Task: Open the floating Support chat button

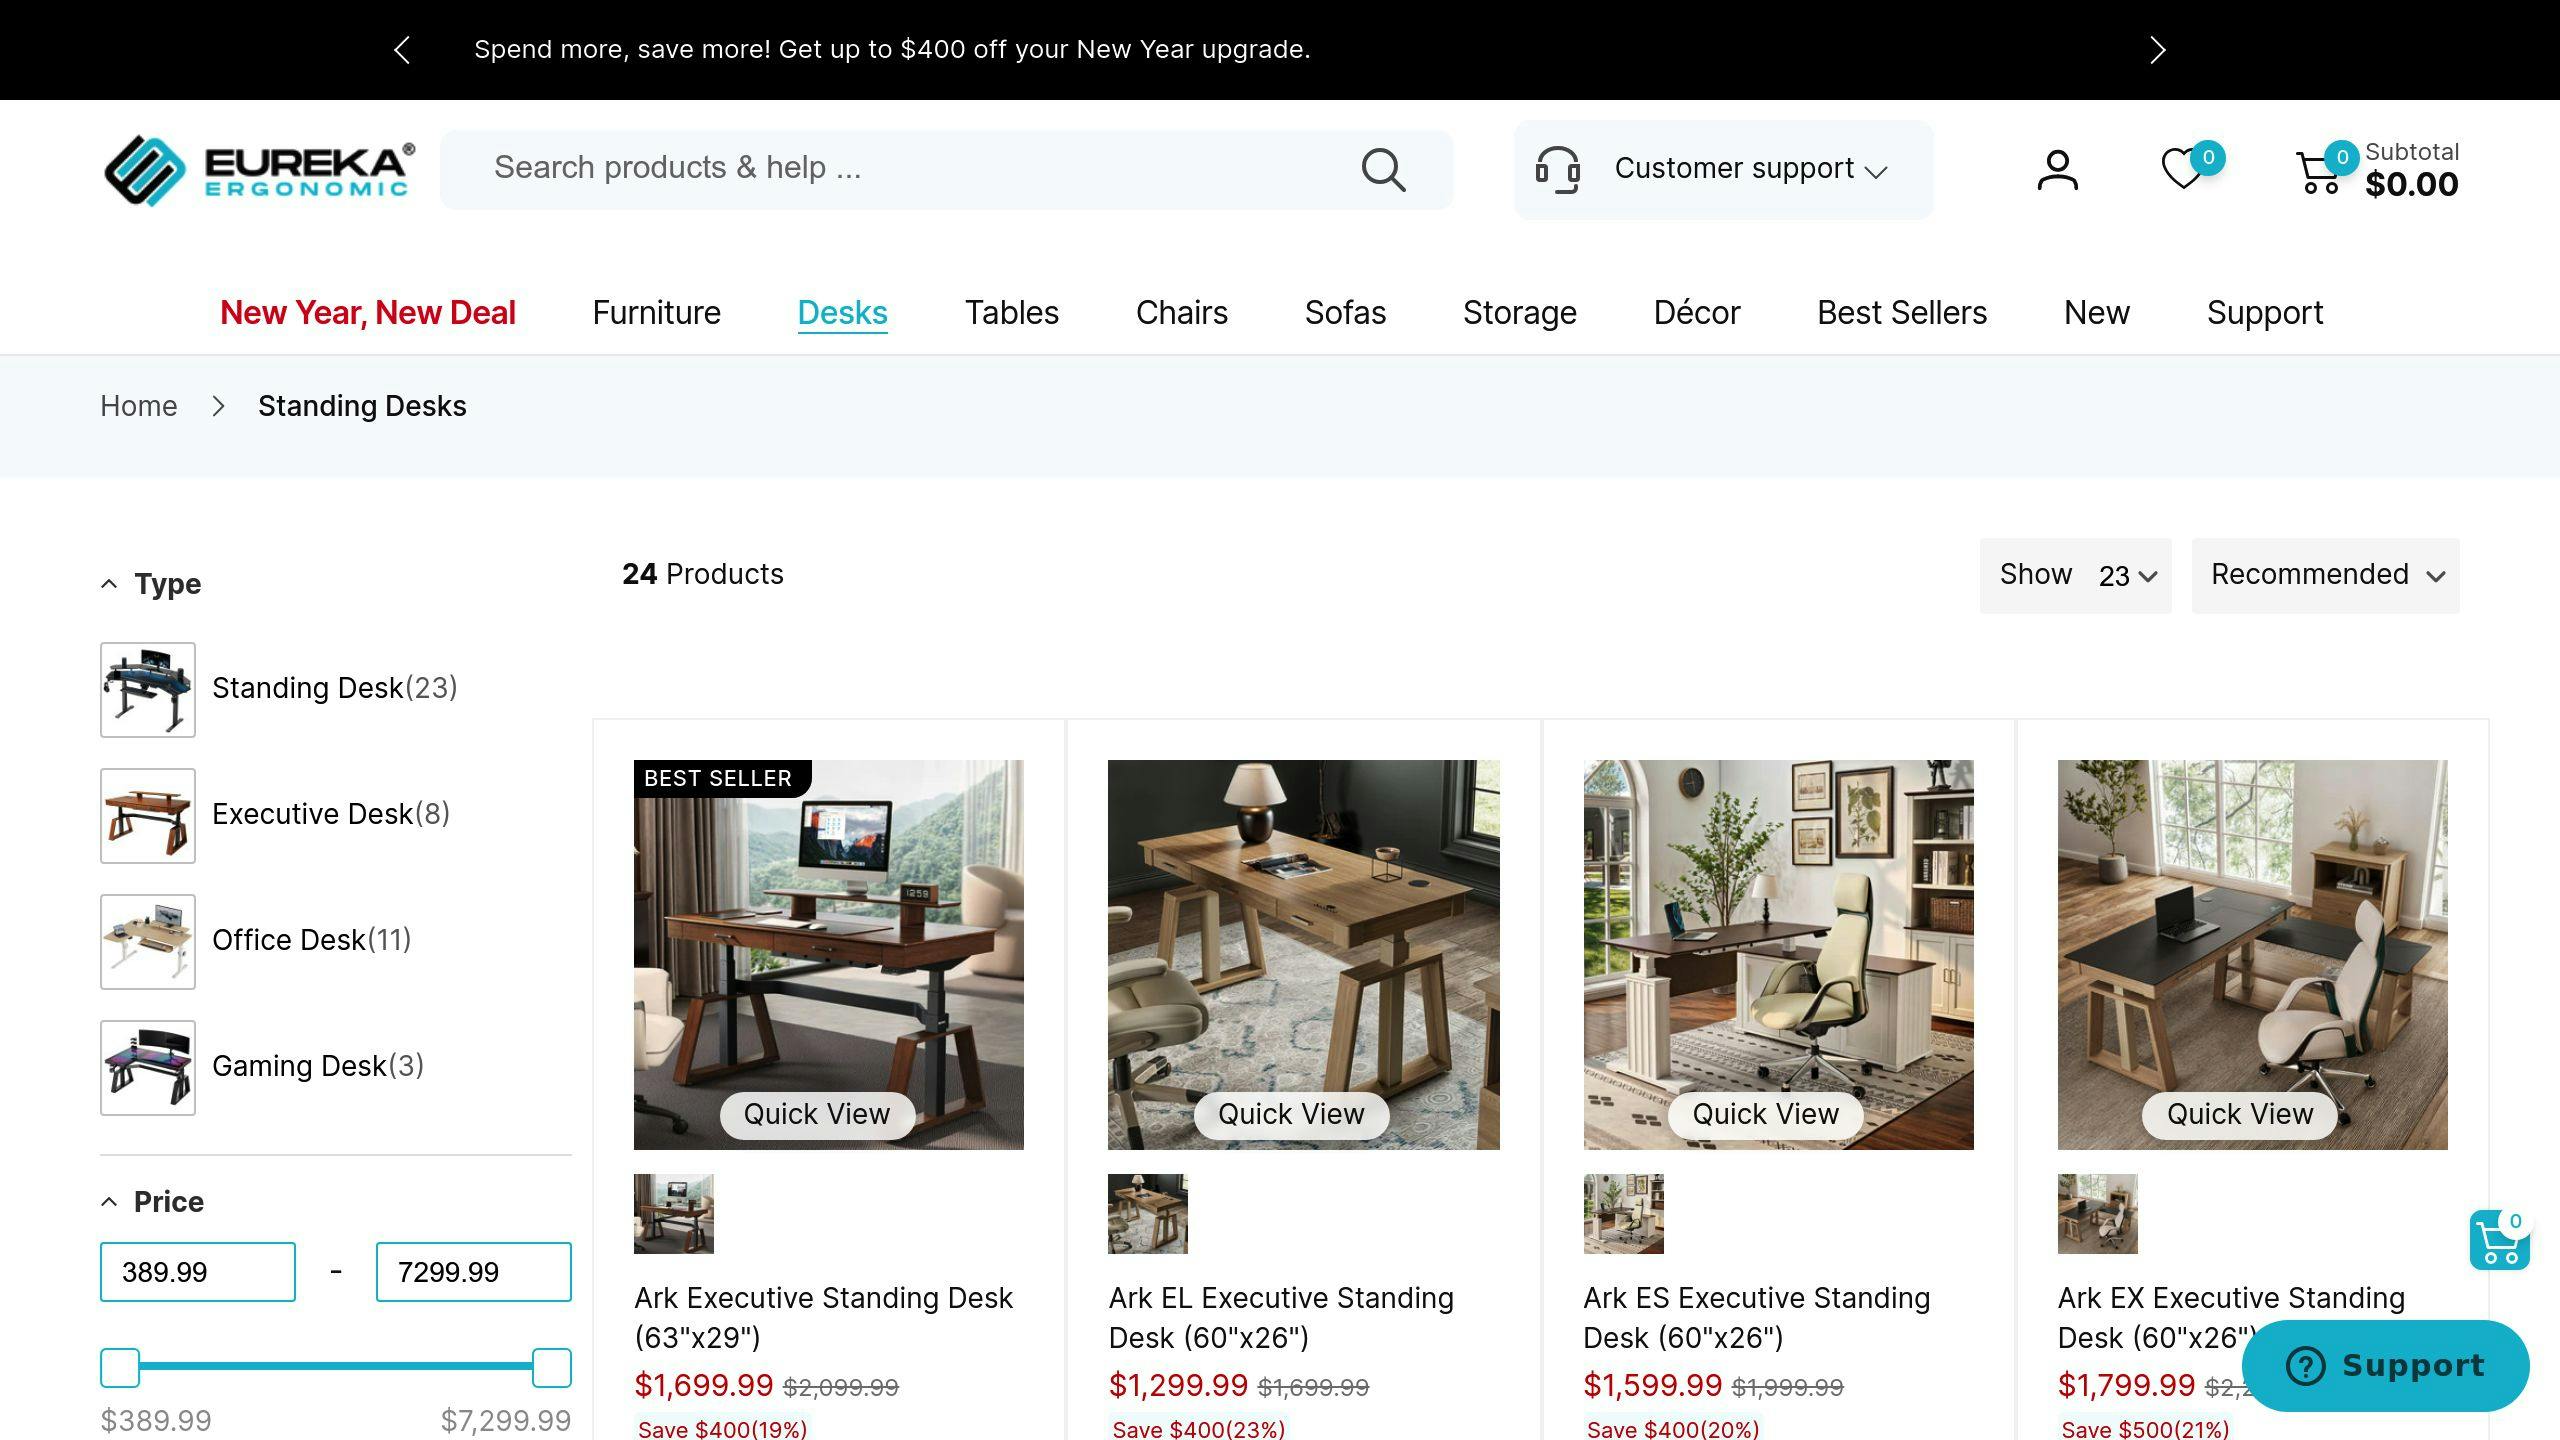Action: (2386, 1366)
